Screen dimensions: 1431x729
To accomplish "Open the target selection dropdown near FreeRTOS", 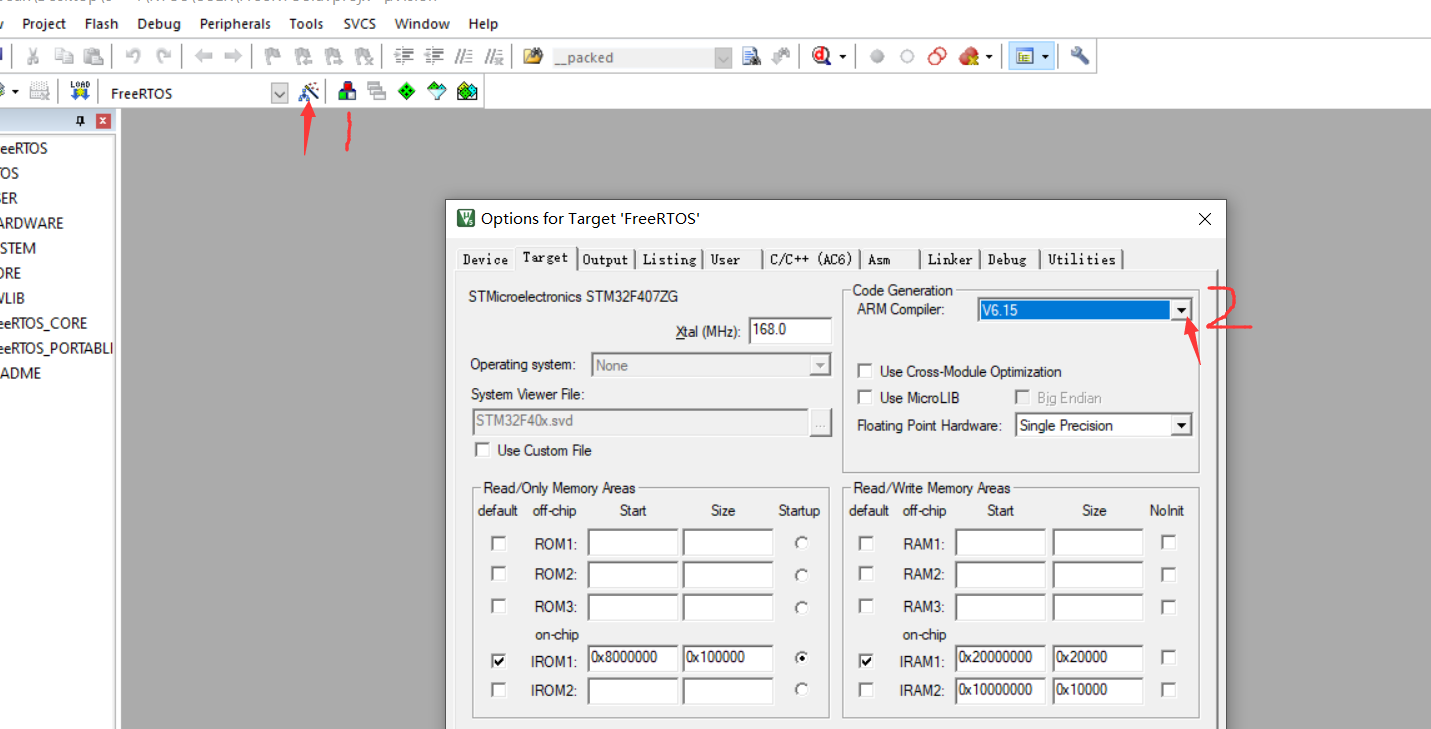I will tap(279, 92).
